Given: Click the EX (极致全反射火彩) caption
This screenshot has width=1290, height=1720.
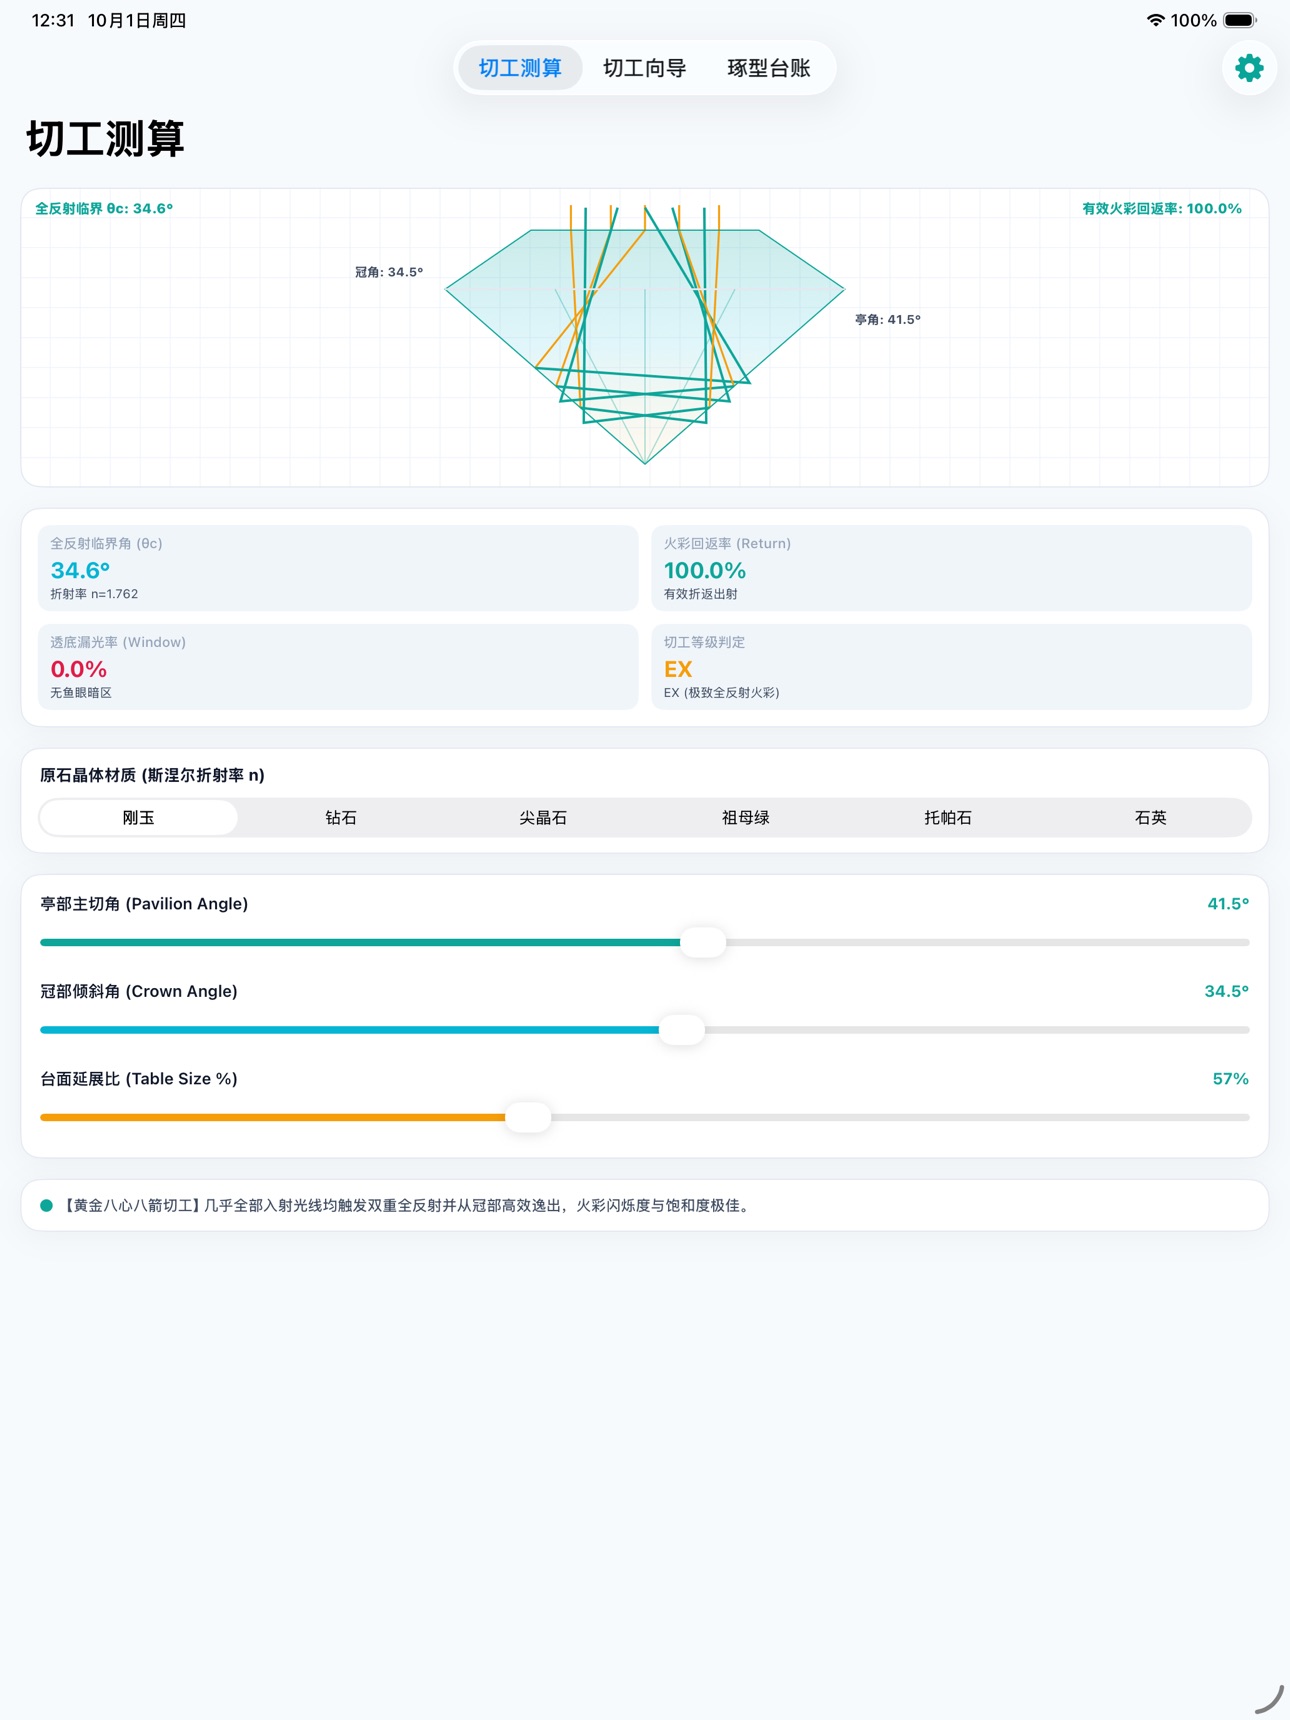Looking at the screenshot, I should click(721, 693).
